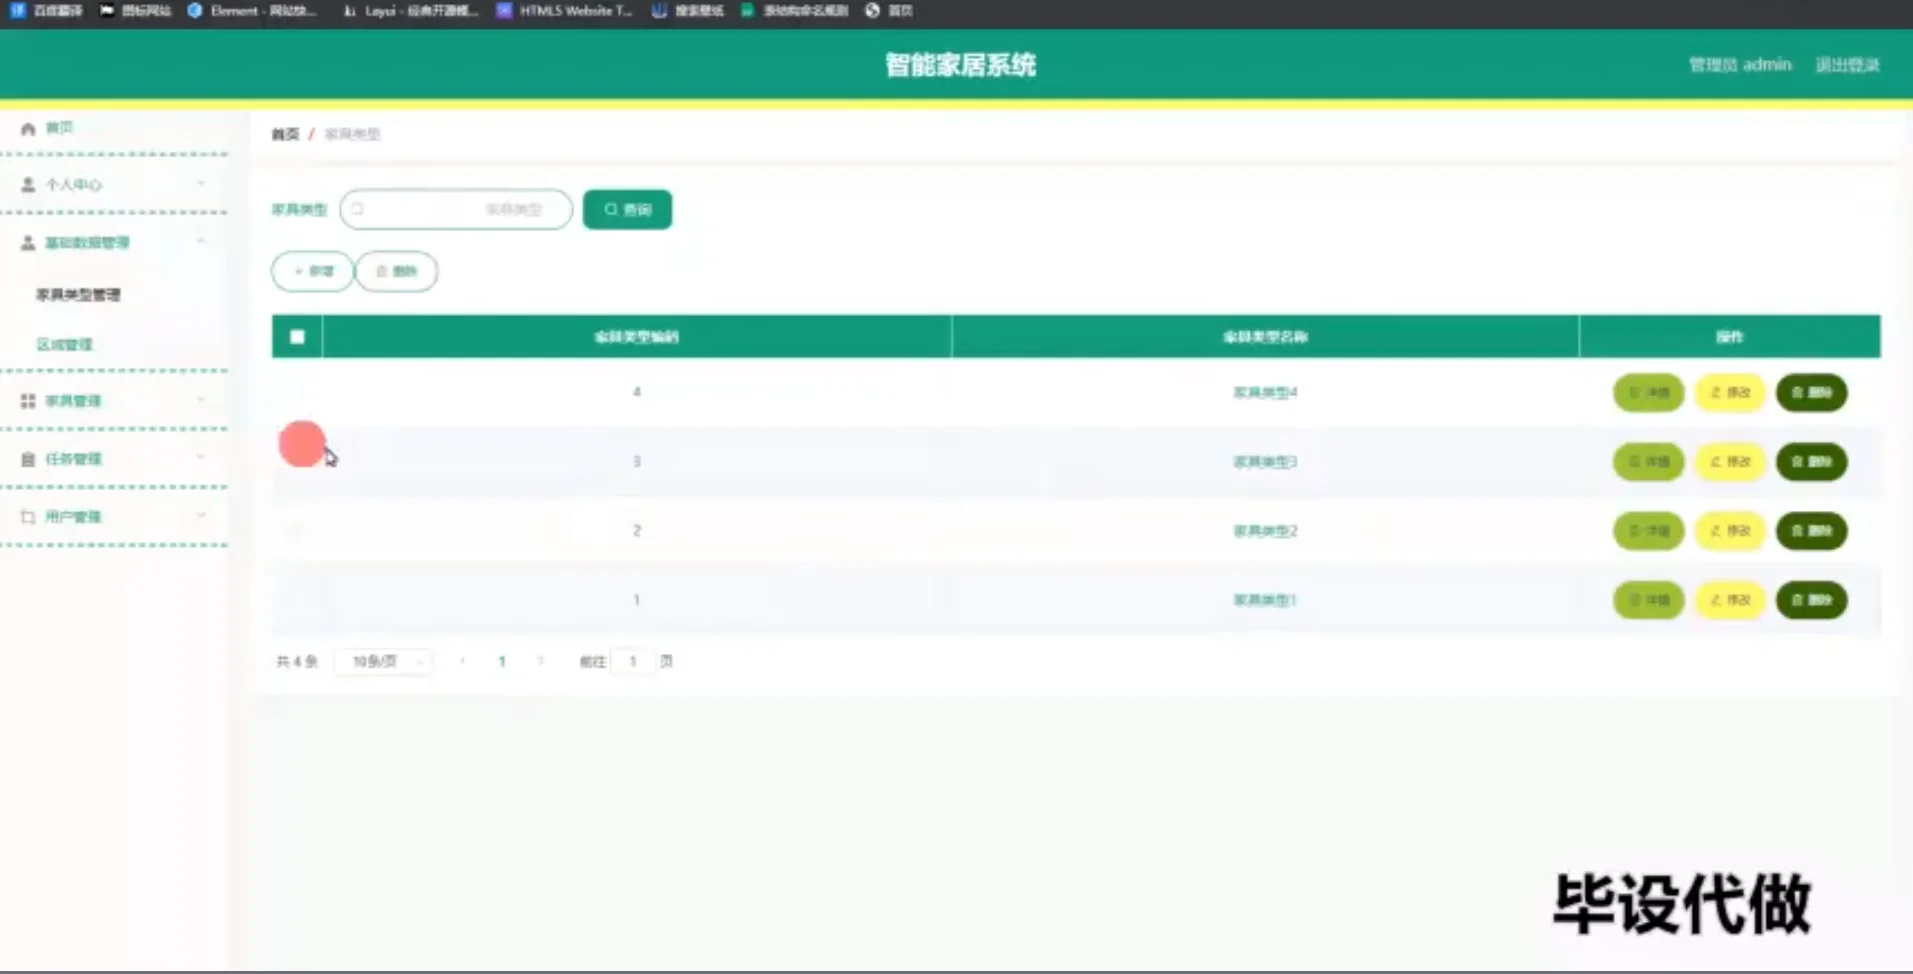
Task: Open the 10条/页 page size dropdown
Action: pos(382,661)
